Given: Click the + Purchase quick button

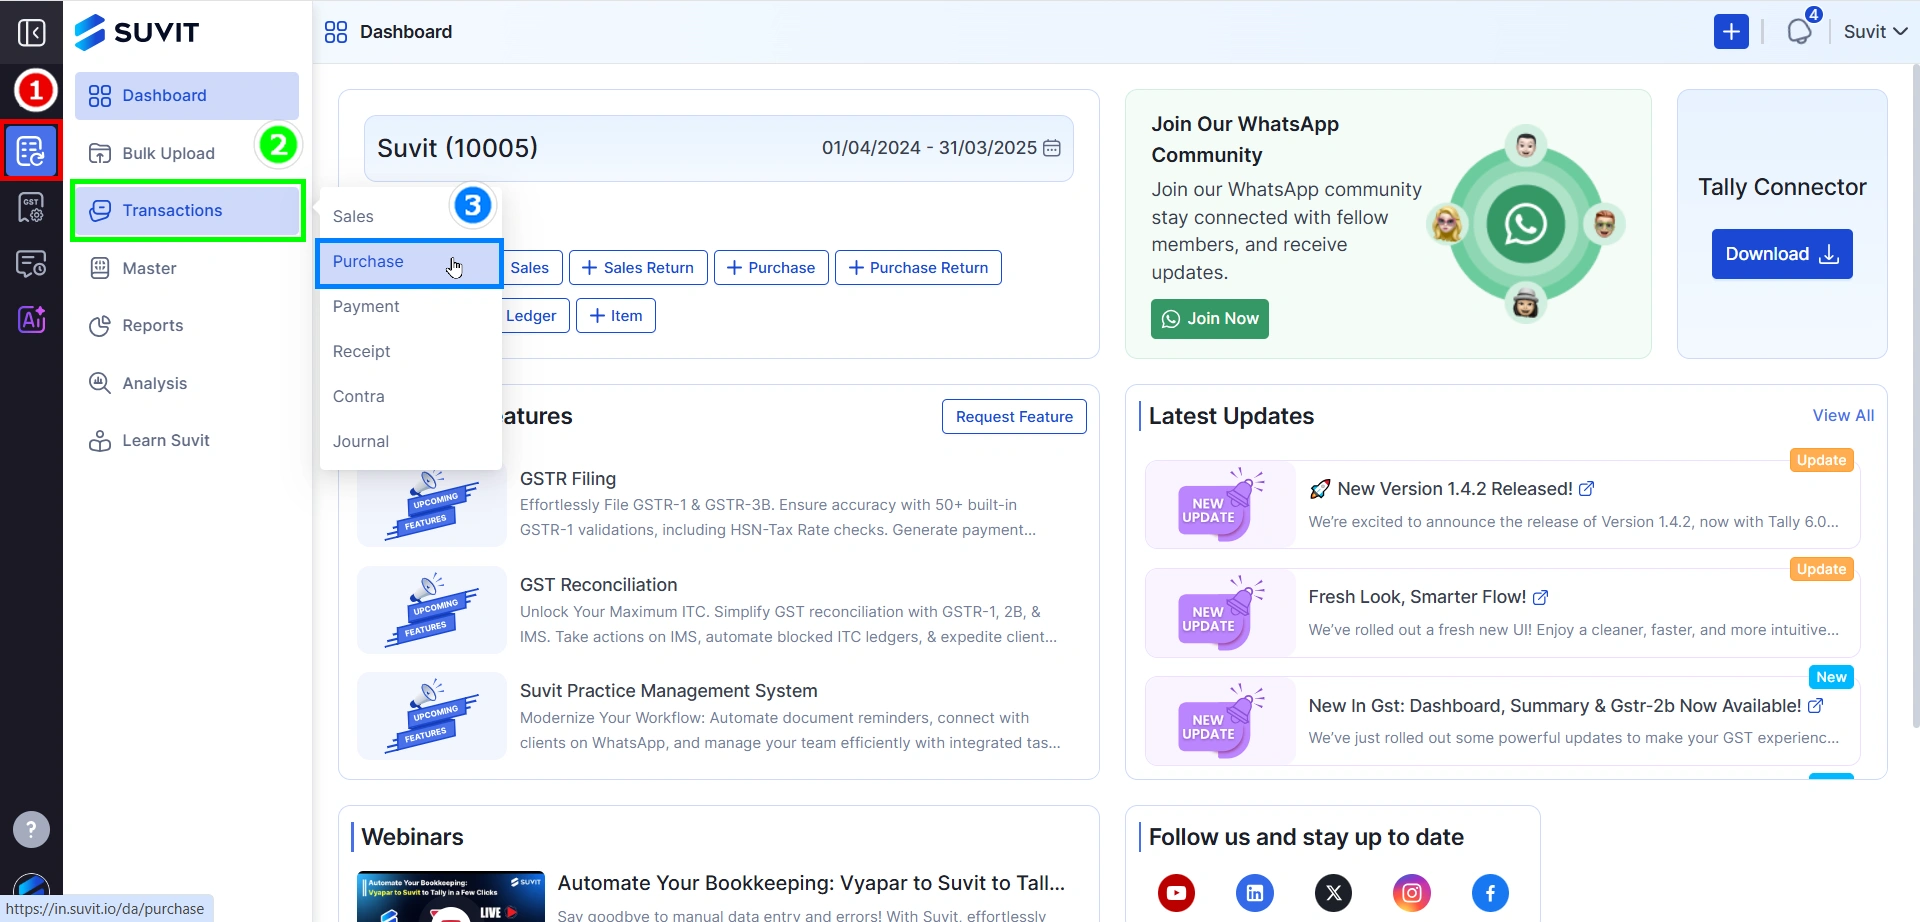Looking at the screenshot, I should point(771,268).
